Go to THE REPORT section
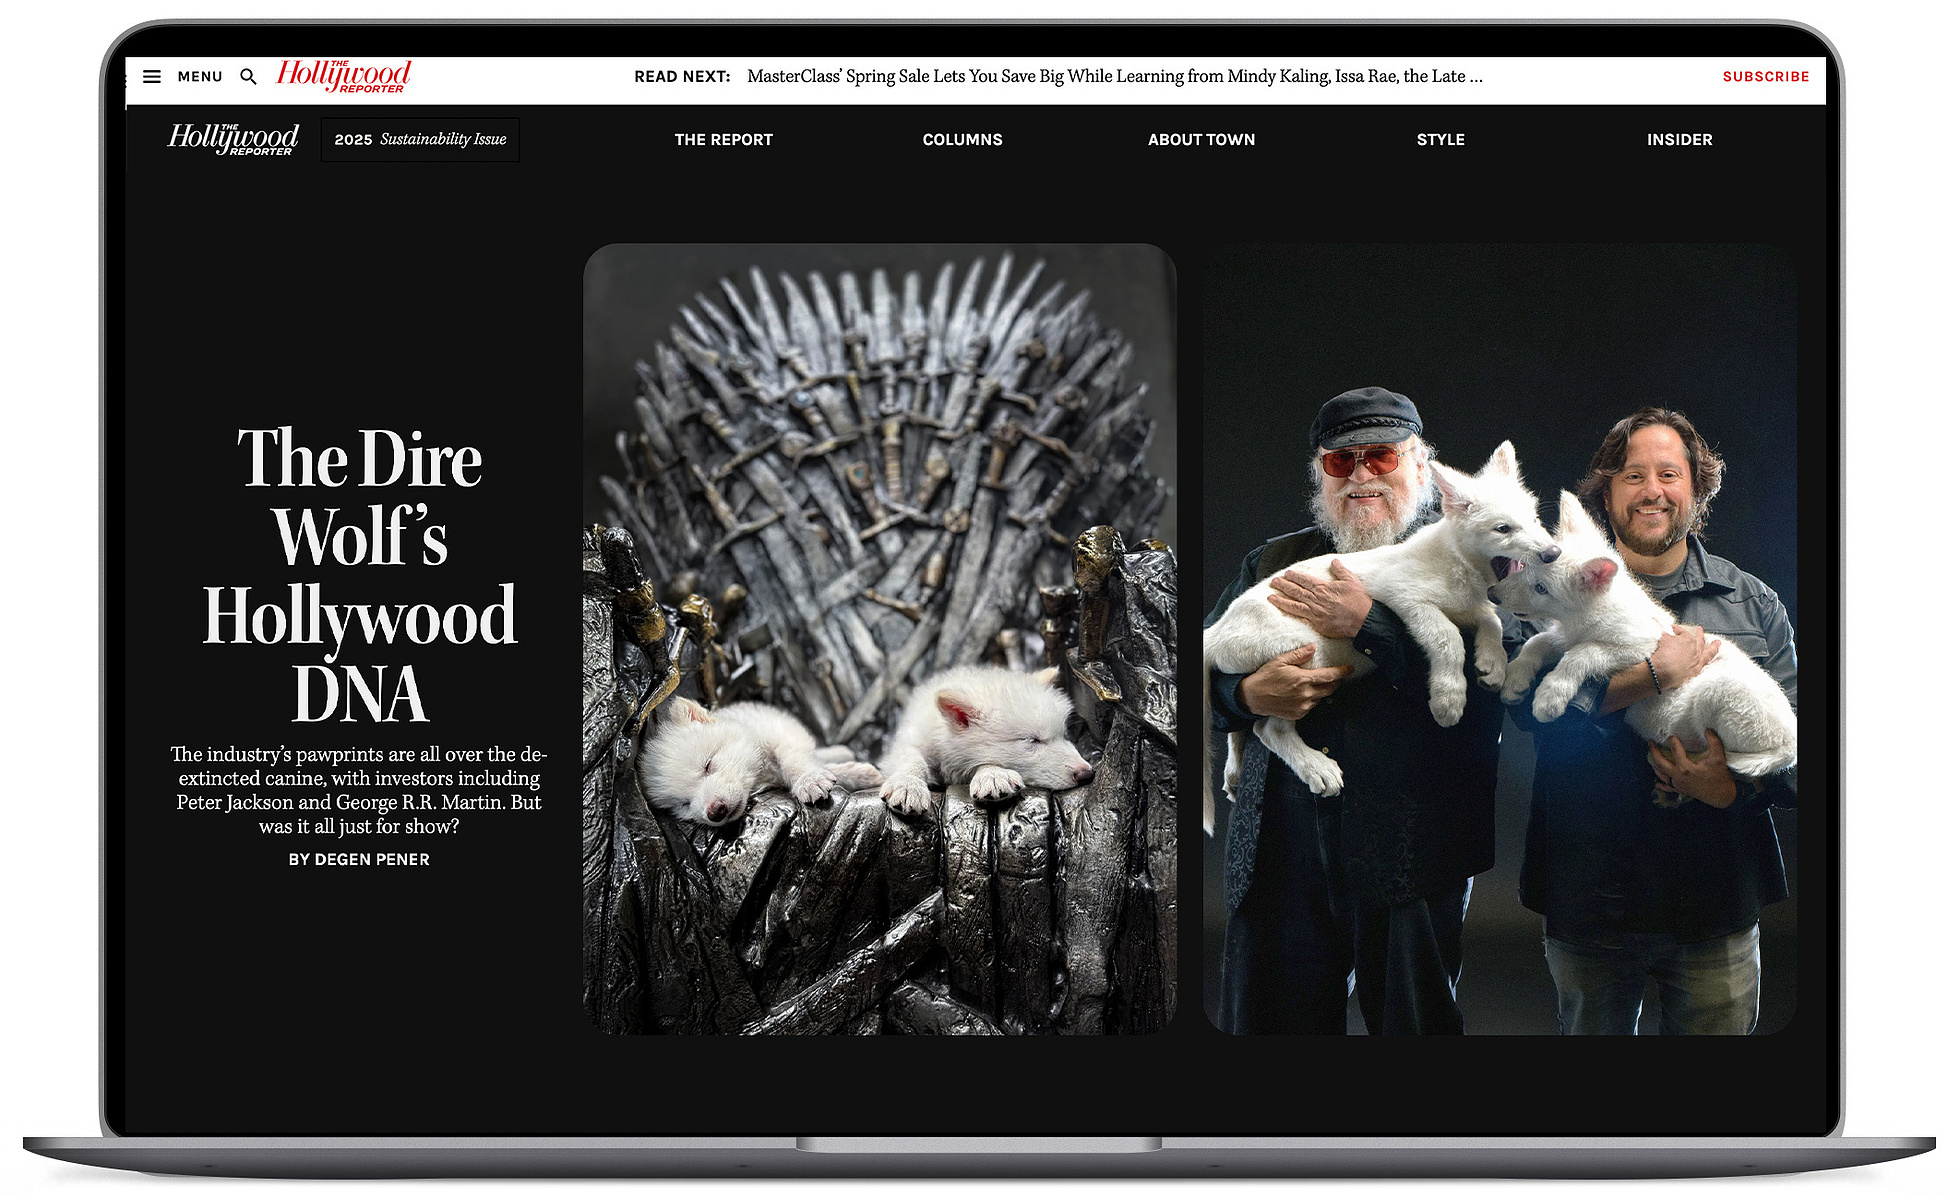1960x1199 pixels. tap(724, 140)
